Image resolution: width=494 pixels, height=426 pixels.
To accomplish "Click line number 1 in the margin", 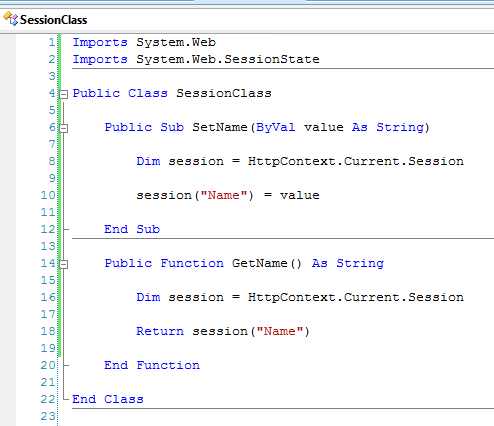I will pos(52,42).
